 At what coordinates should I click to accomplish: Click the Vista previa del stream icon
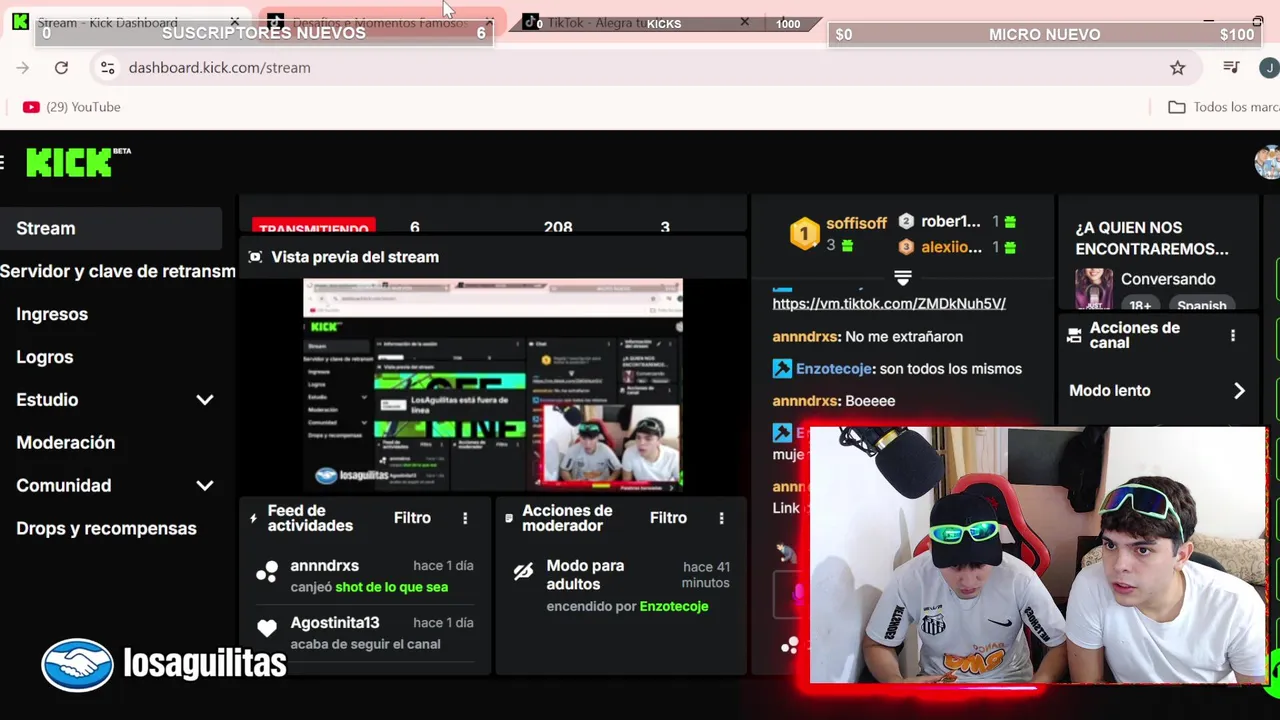point(255,257)
